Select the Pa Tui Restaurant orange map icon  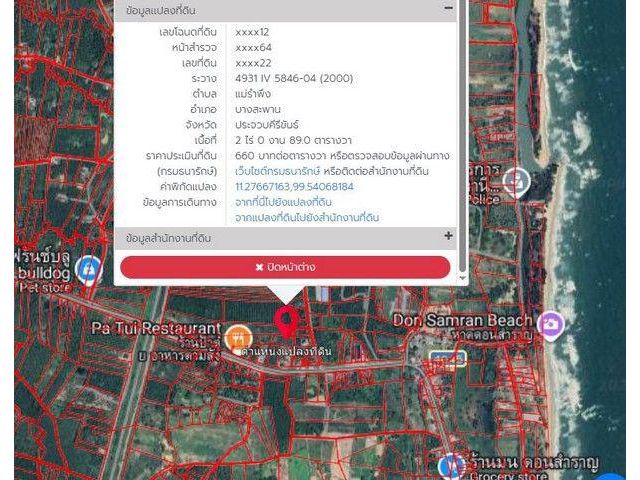(238, 338)
